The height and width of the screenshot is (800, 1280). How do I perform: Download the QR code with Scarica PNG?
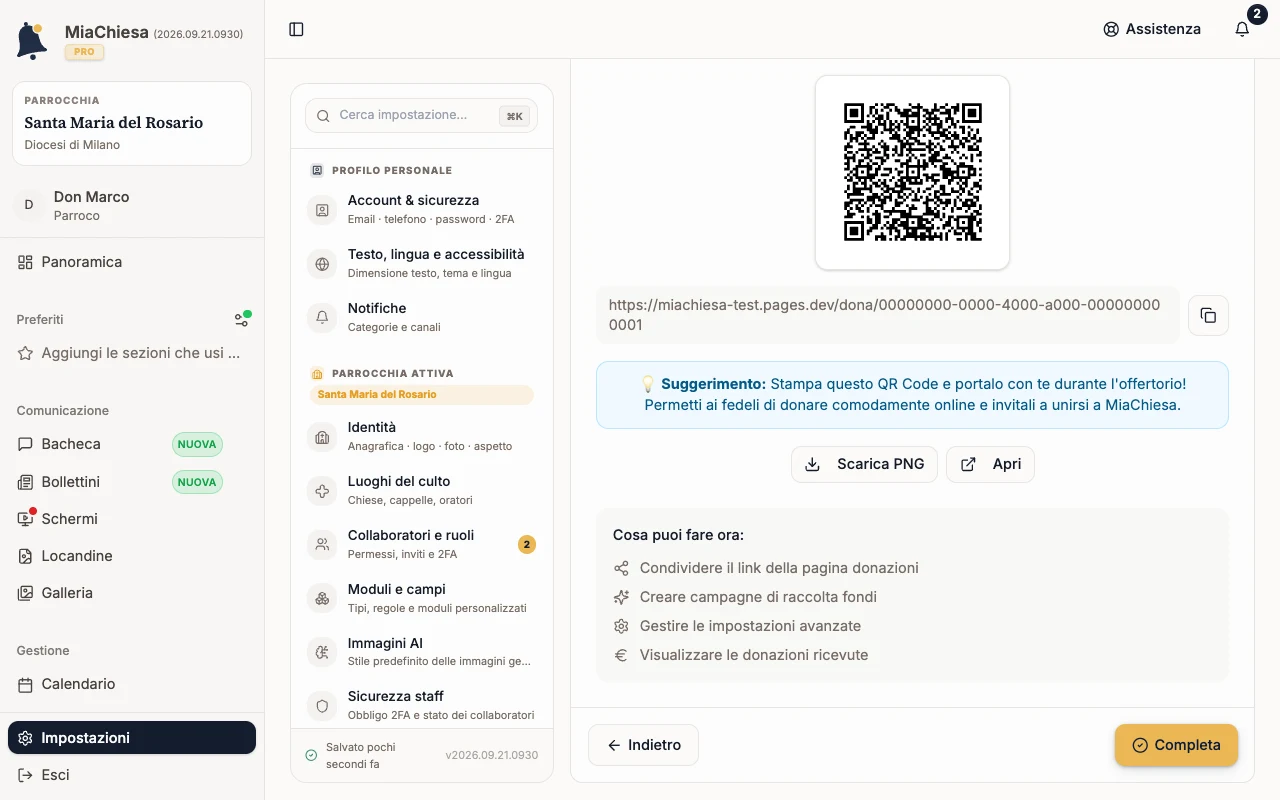coord(864,464)
